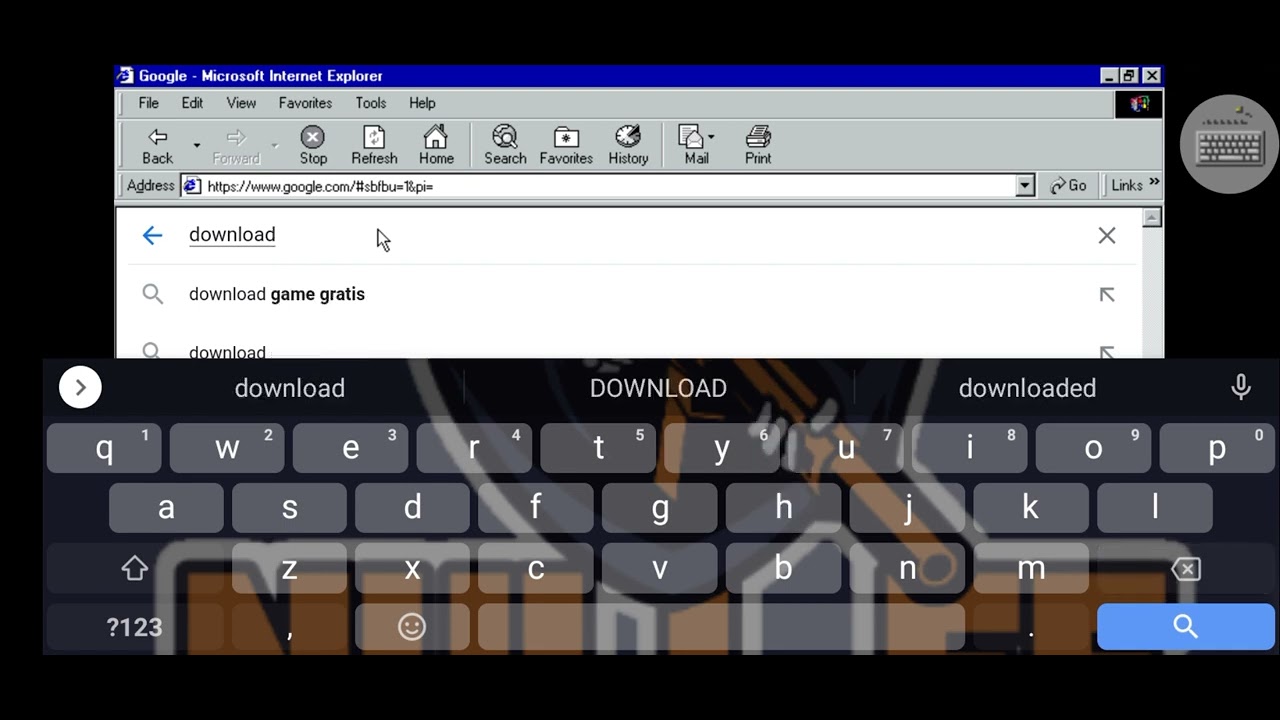The height and width of the screenshot is (720, 1280).
Task: Click blue back arrow in Google search
Action: (x=152, y=235)
